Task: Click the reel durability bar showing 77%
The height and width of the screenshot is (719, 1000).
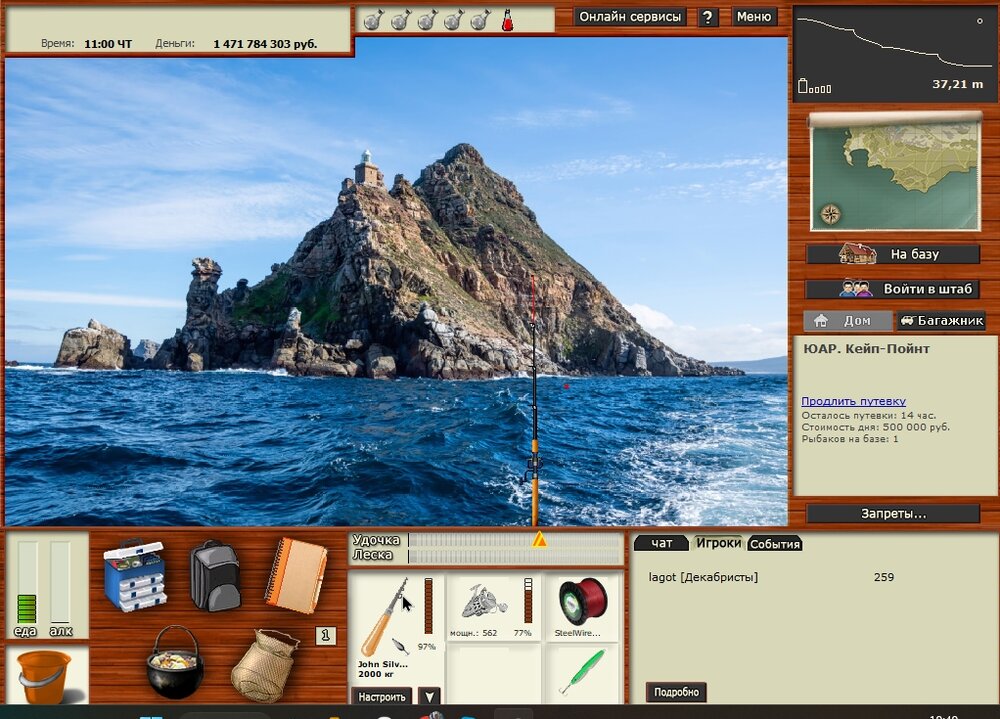Action: coord(528,600)
